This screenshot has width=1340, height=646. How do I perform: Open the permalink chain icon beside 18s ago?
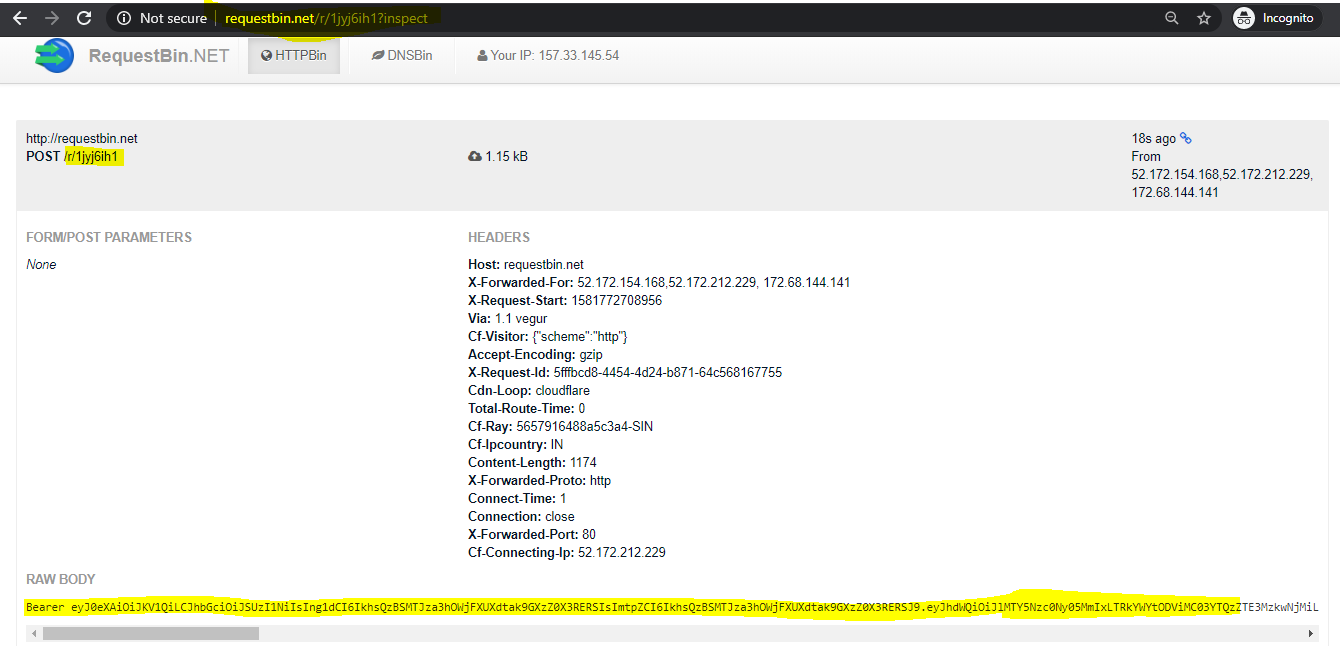pos(1184,138)
